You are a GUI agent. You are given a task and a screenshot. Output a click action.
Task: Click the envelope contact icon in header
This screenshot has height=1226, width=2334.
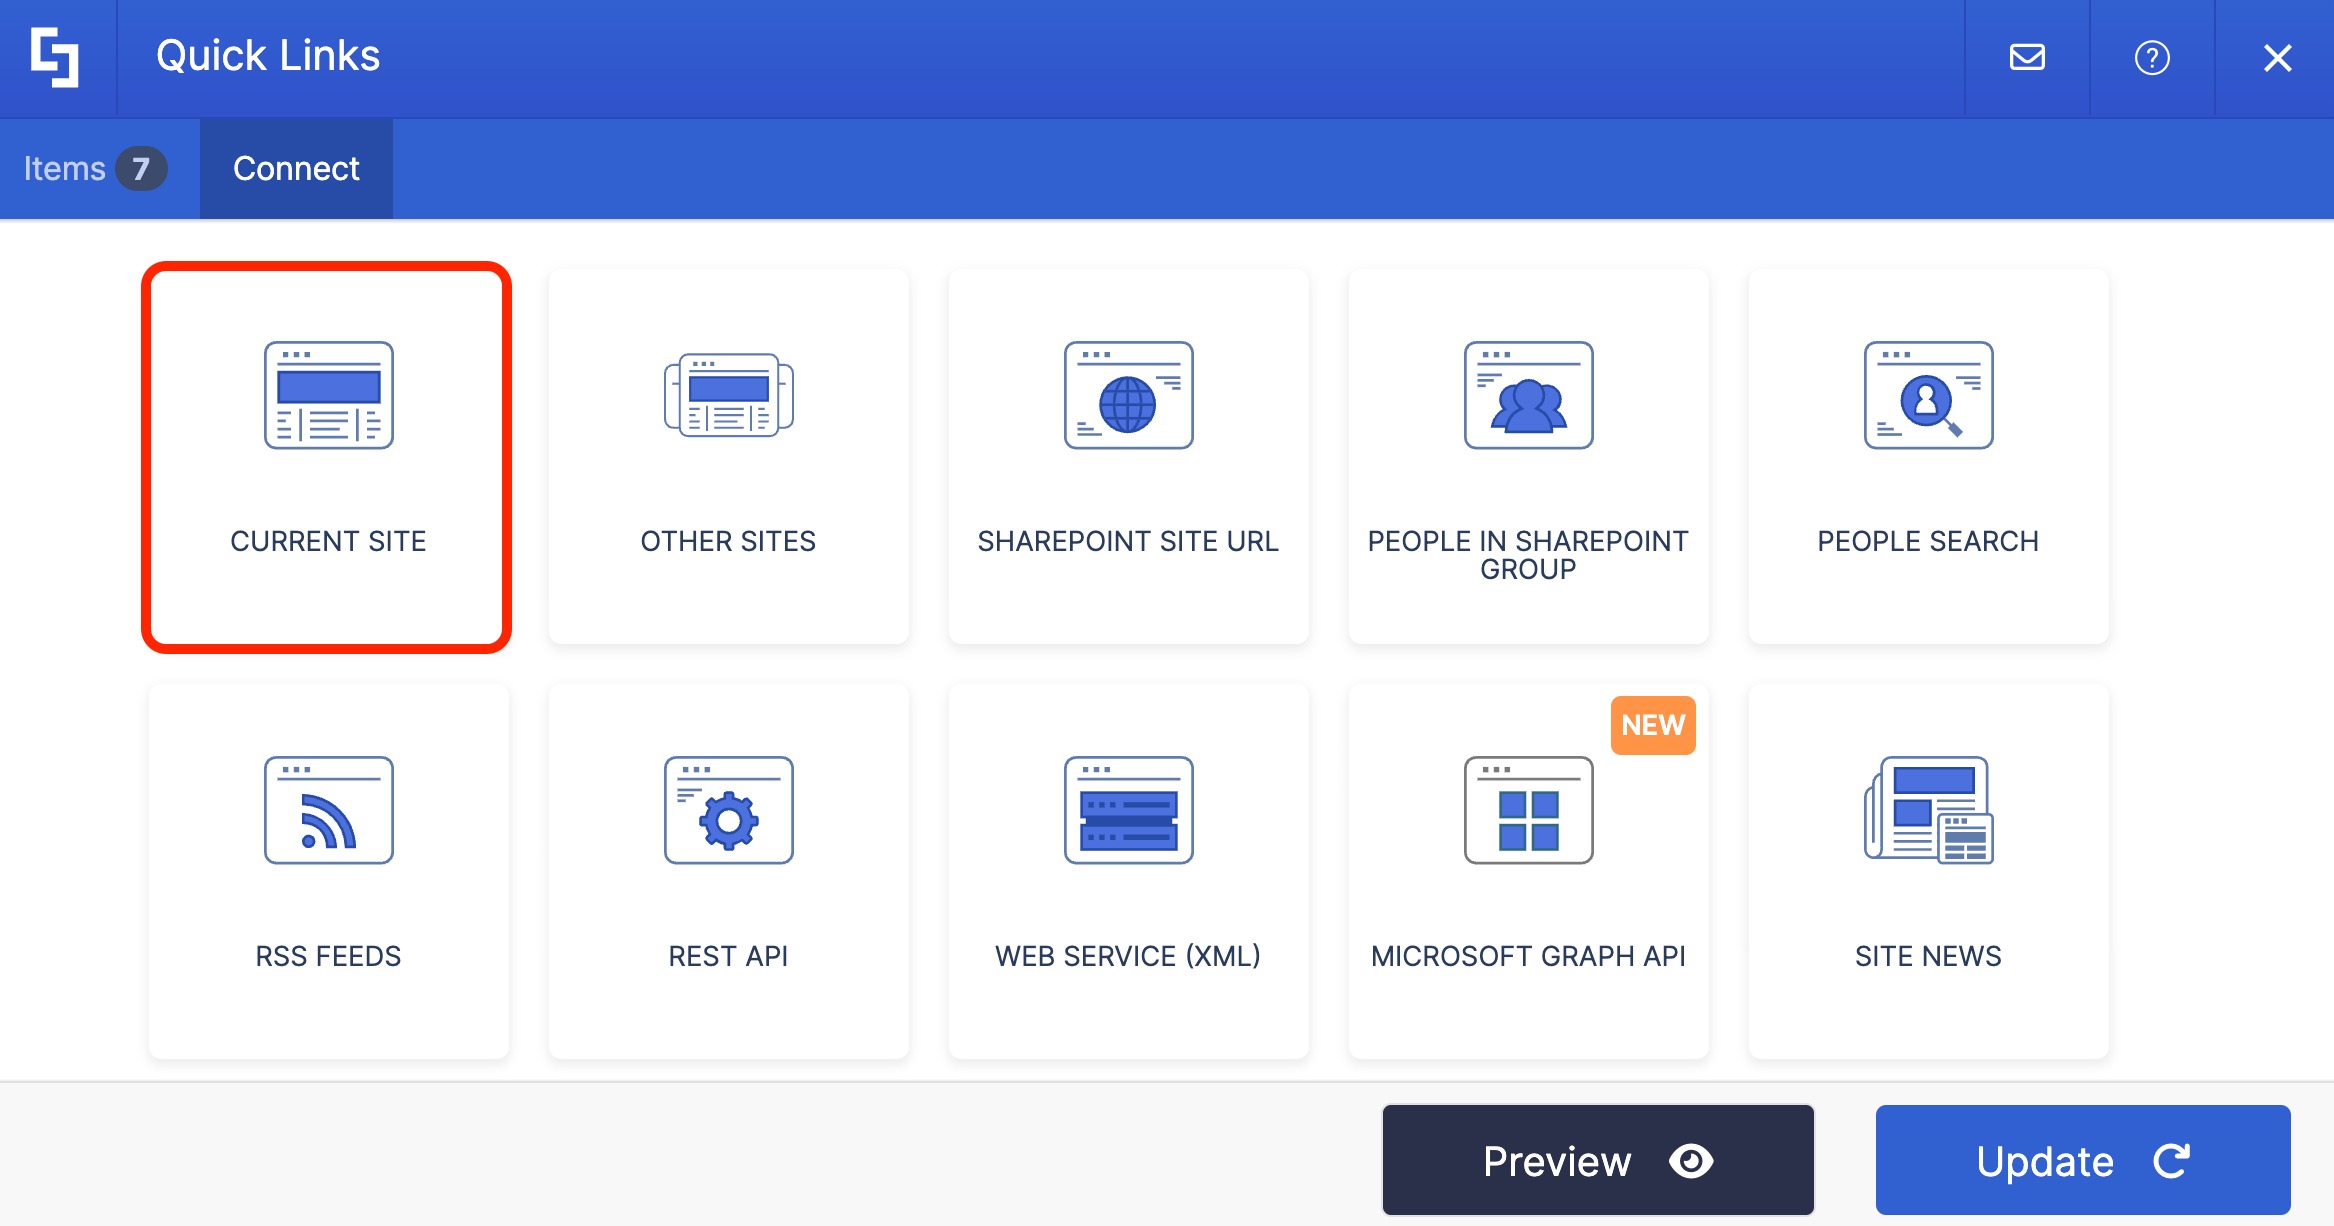click(x=2027, y=57)
